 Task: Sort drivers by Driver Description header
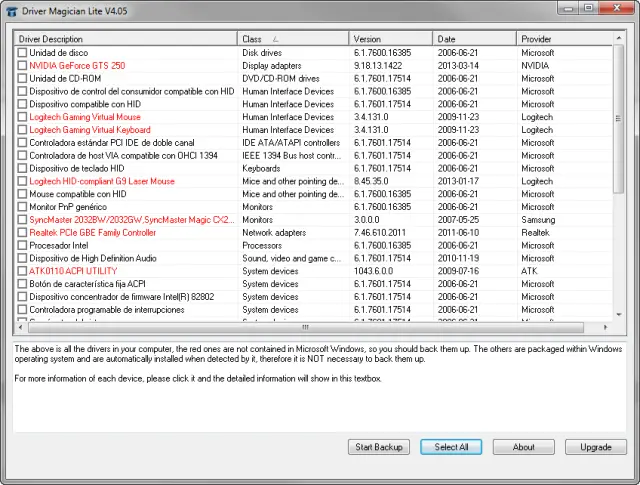pyautogui.click(x=125, y=39)
